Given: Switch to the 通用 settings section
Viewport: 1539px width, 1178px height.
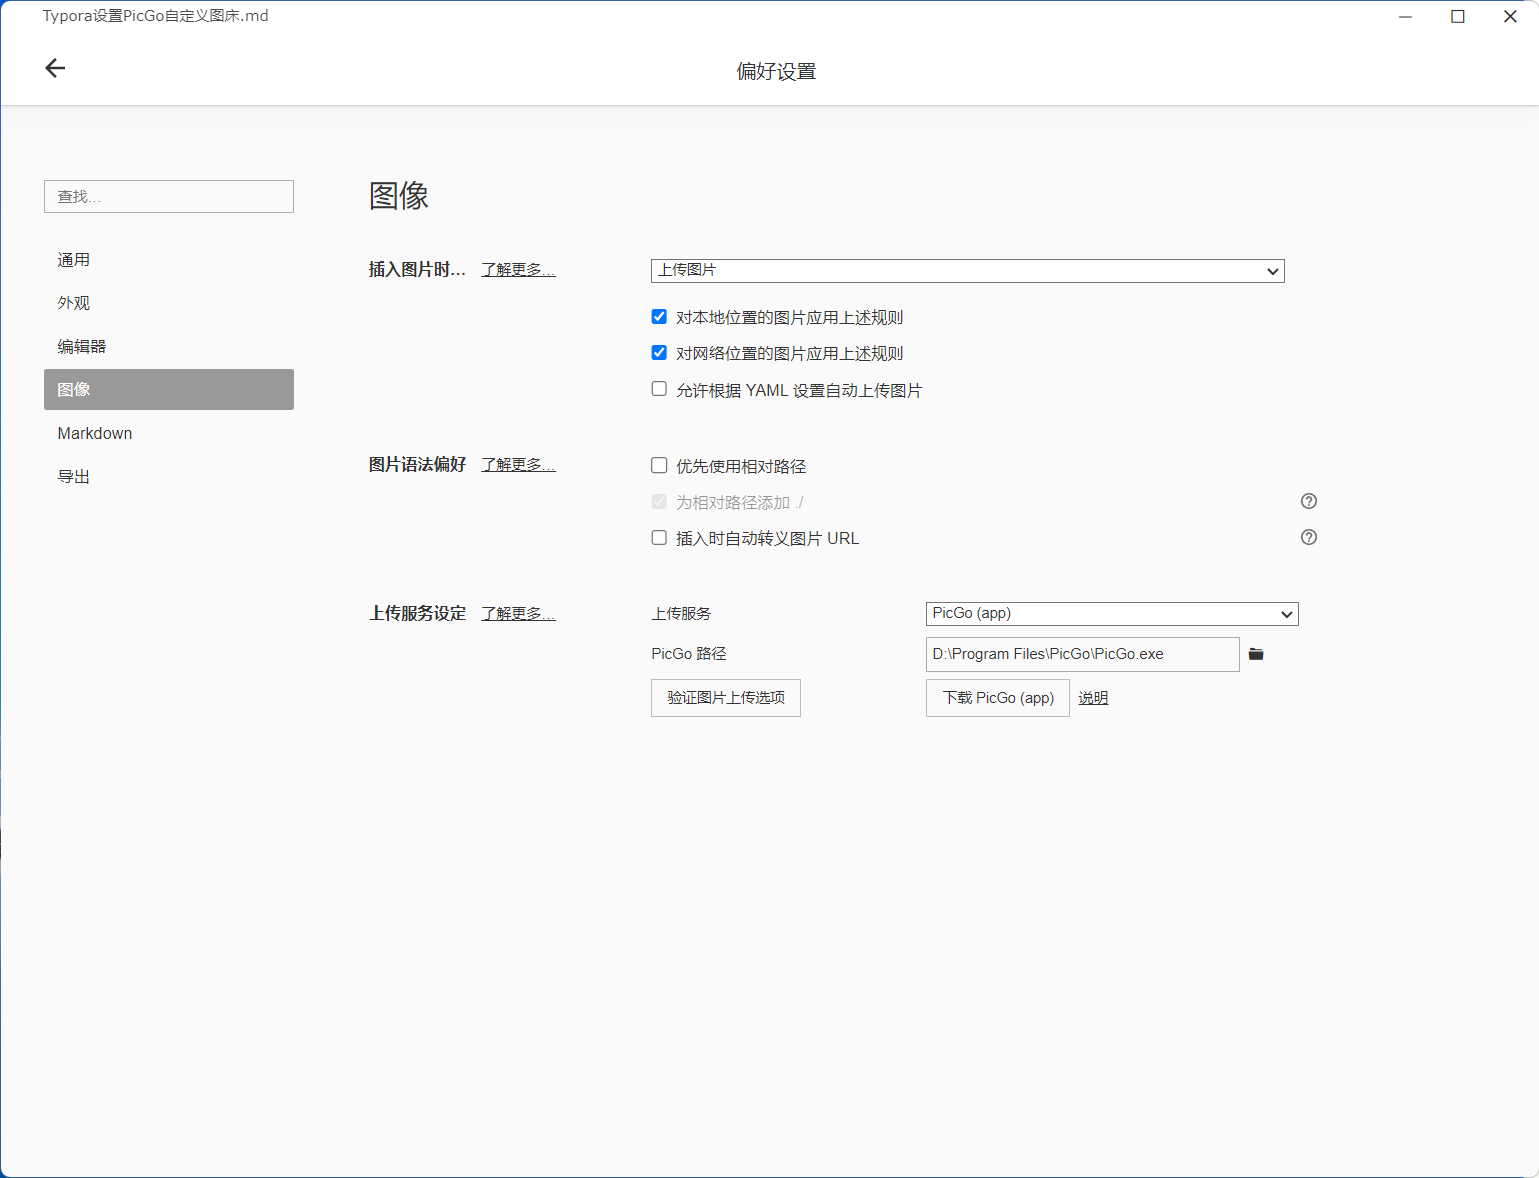Looking at the screenshot, I should click(x=74, y=260).
